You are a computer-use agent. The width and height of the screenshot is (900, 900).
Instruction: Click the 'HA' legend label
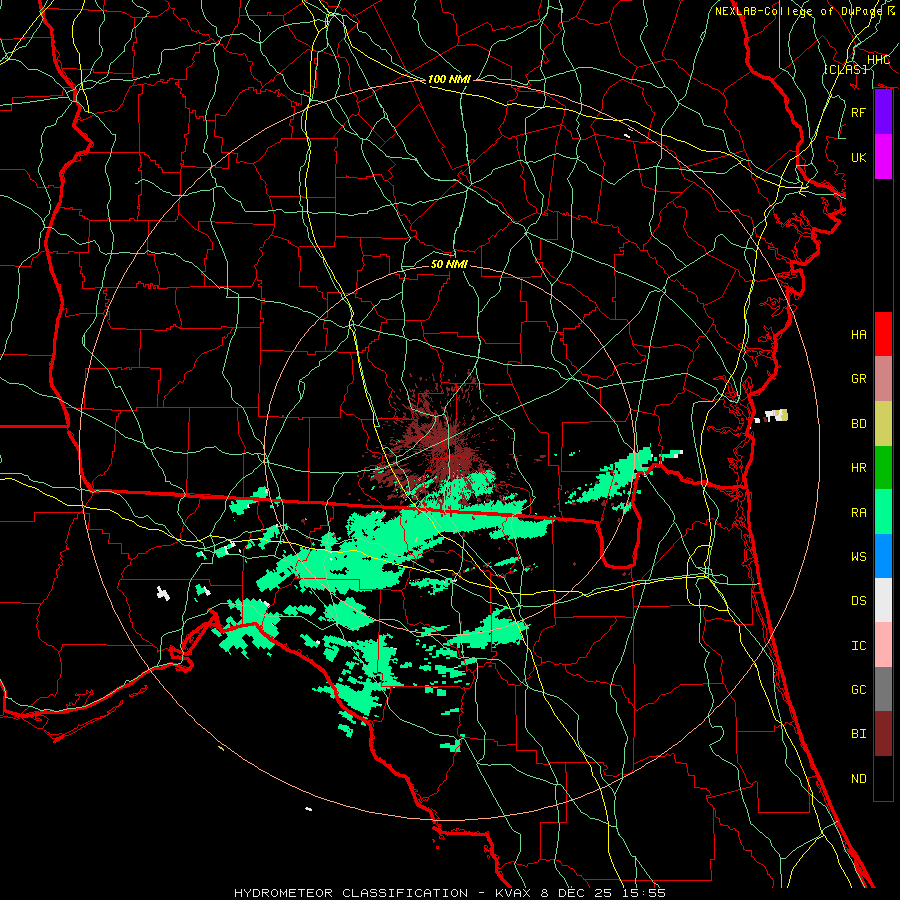click(858, 334)
